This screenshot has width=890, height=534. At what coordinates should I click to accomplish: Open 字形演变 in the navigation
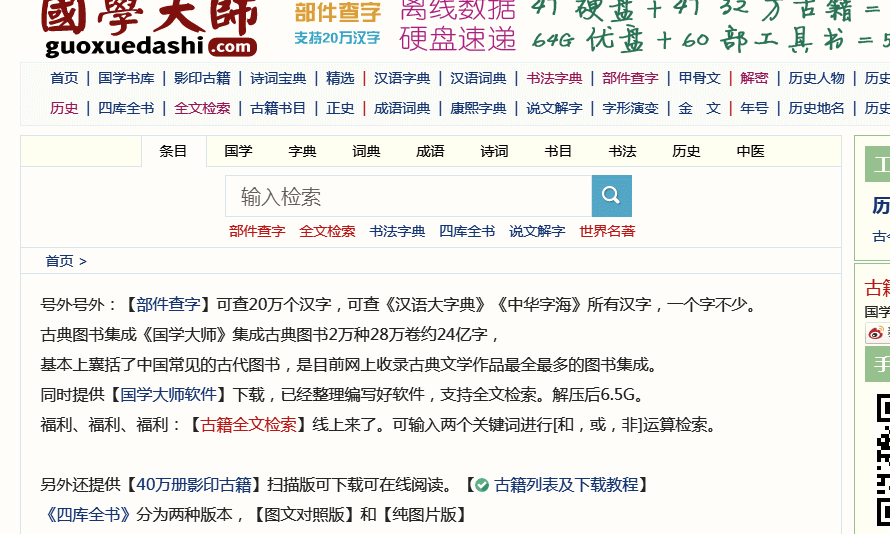(x=630, y=108)
